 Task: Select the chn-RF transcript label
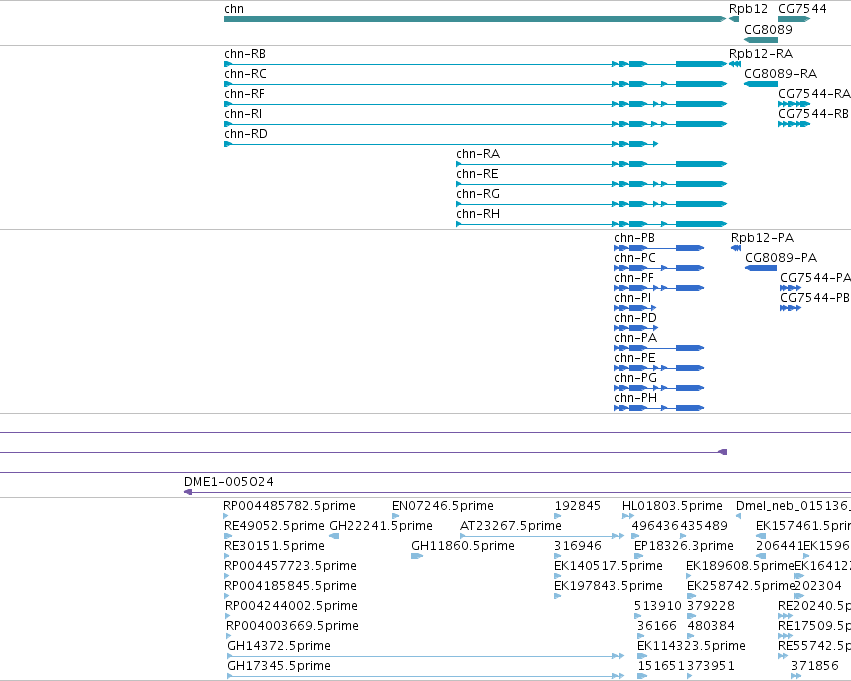point(244,94)
